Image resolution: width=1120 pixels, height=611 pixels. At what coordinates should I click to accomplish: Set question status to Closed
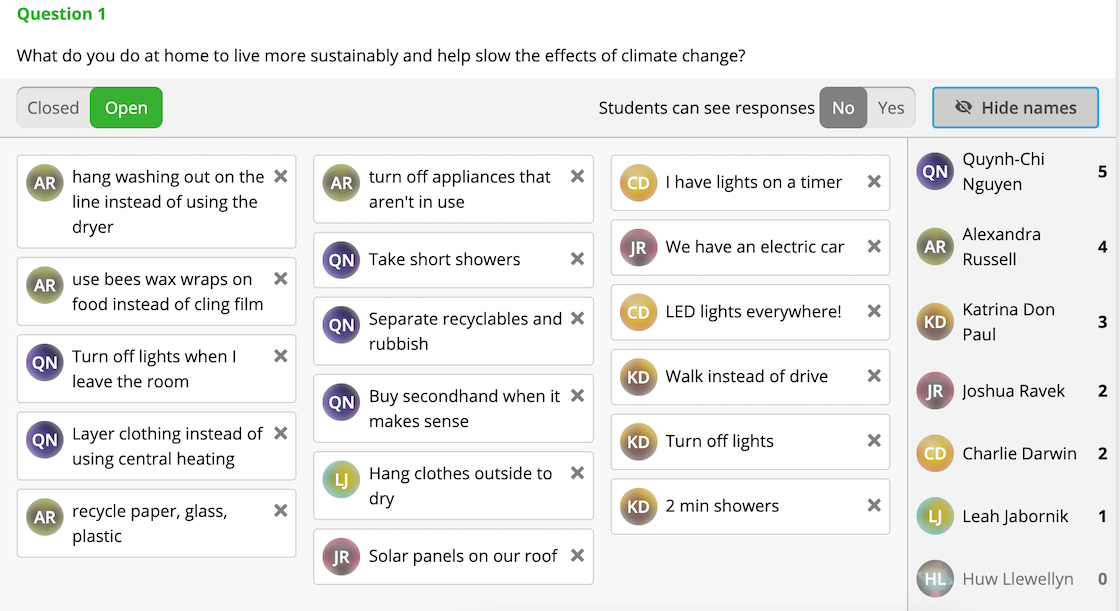coord(53,108)
